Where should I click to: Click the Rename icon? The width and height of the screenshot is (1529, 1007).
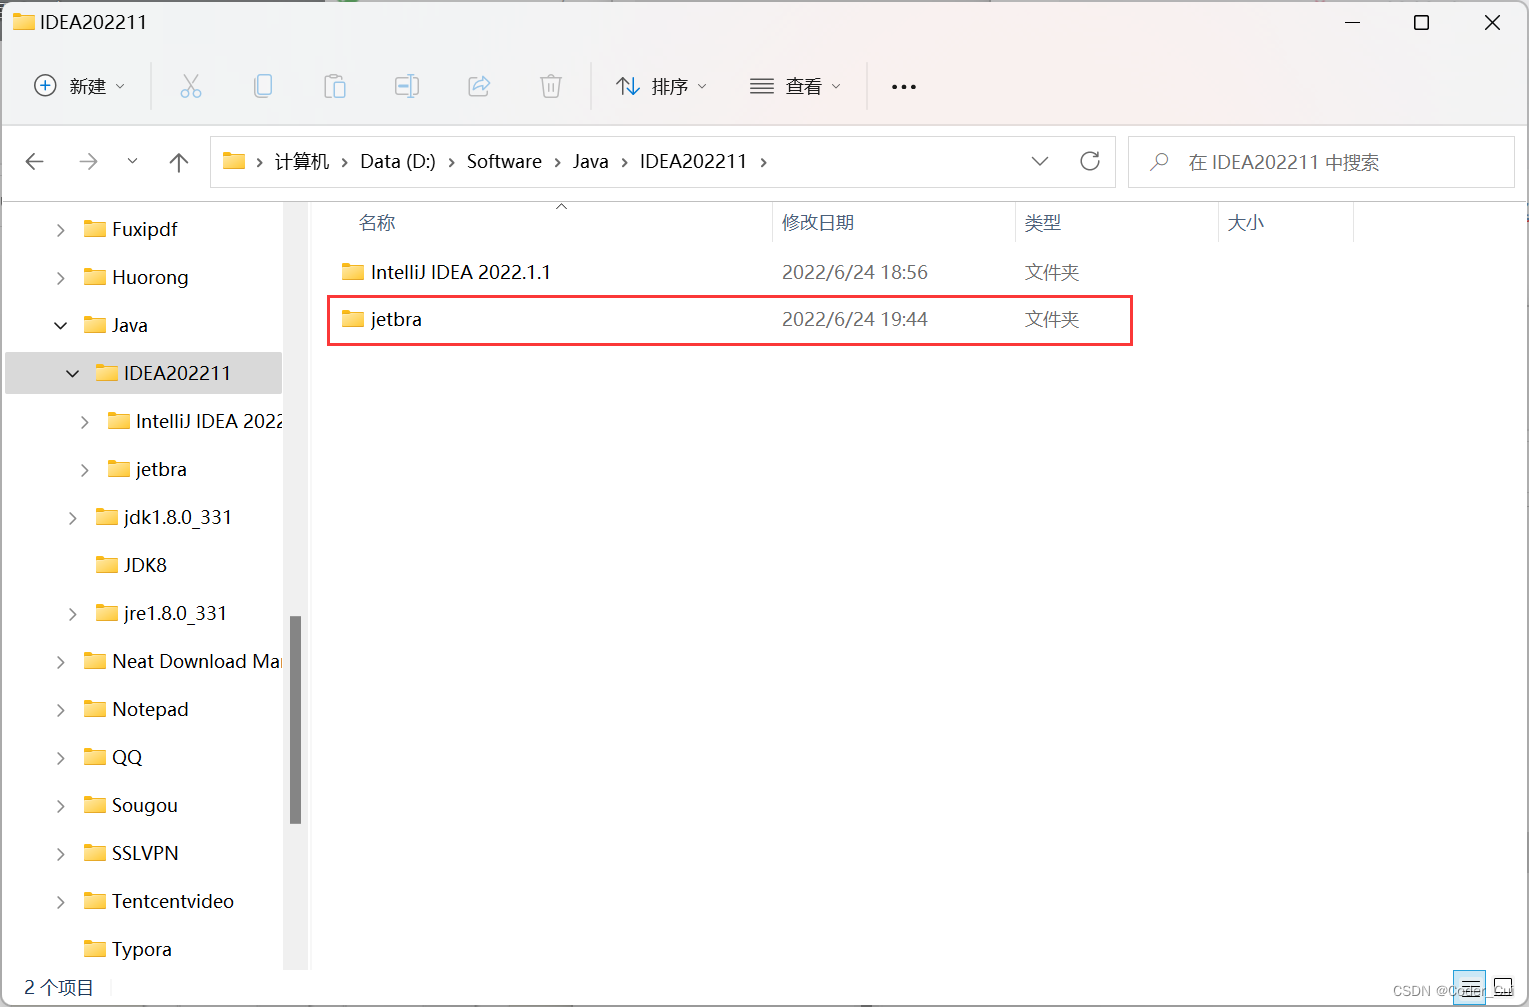click(407, 86)
